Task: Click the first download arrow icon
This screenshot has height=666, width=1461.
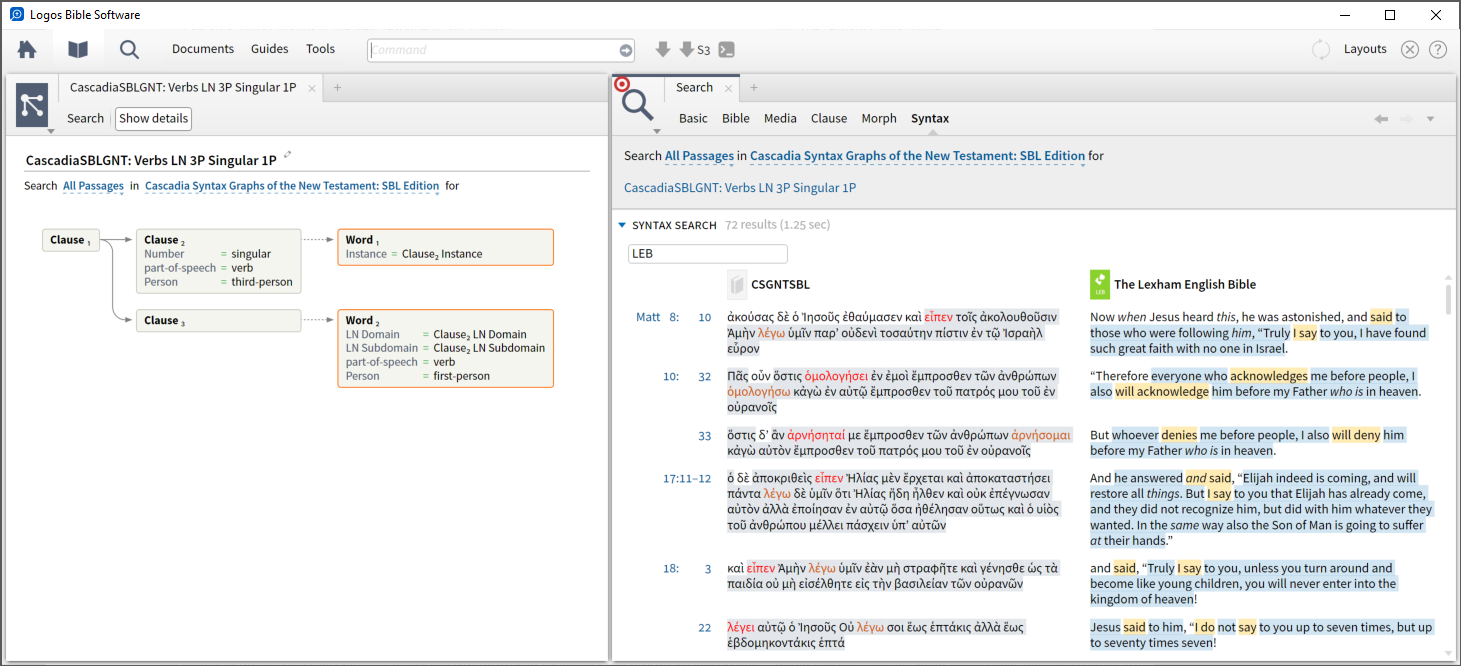Action: [x=662, y=49]
